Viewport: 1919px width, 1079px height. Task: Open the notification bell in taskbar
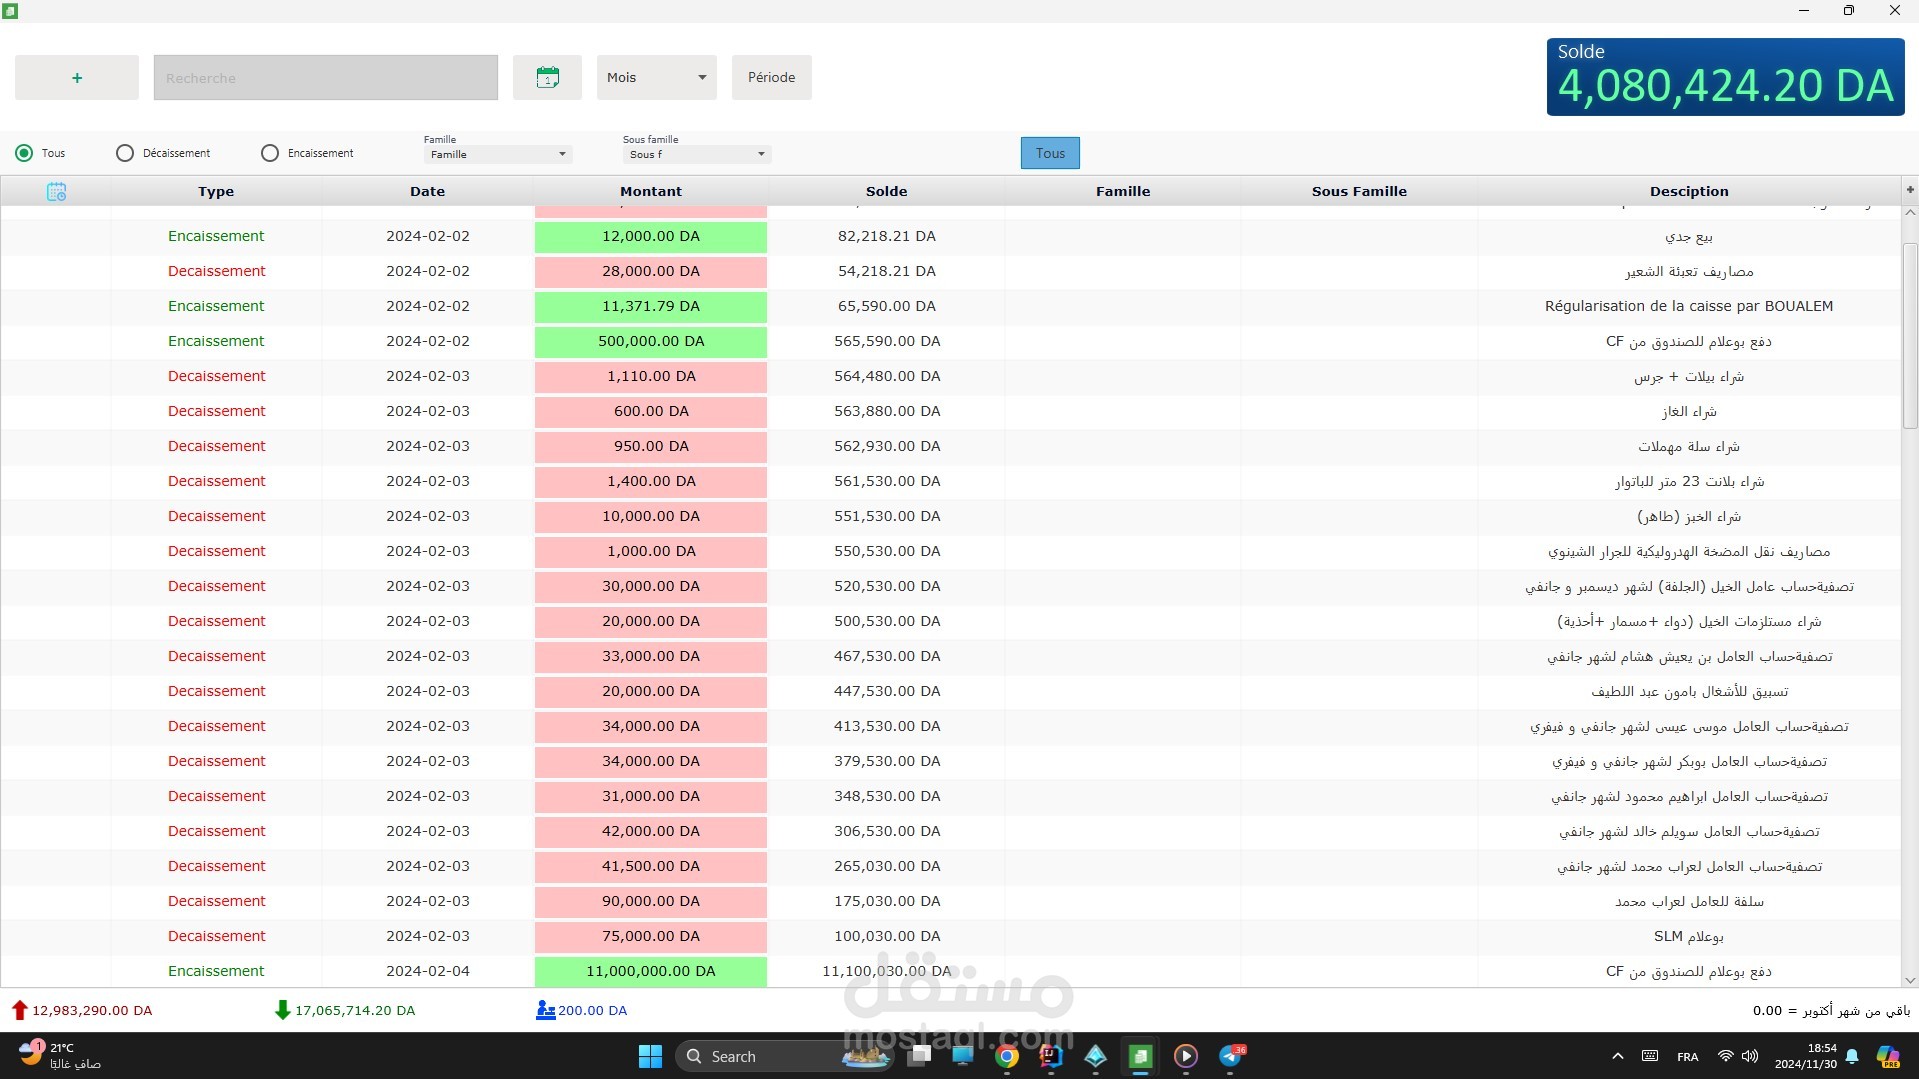tap(1852, 1056)
